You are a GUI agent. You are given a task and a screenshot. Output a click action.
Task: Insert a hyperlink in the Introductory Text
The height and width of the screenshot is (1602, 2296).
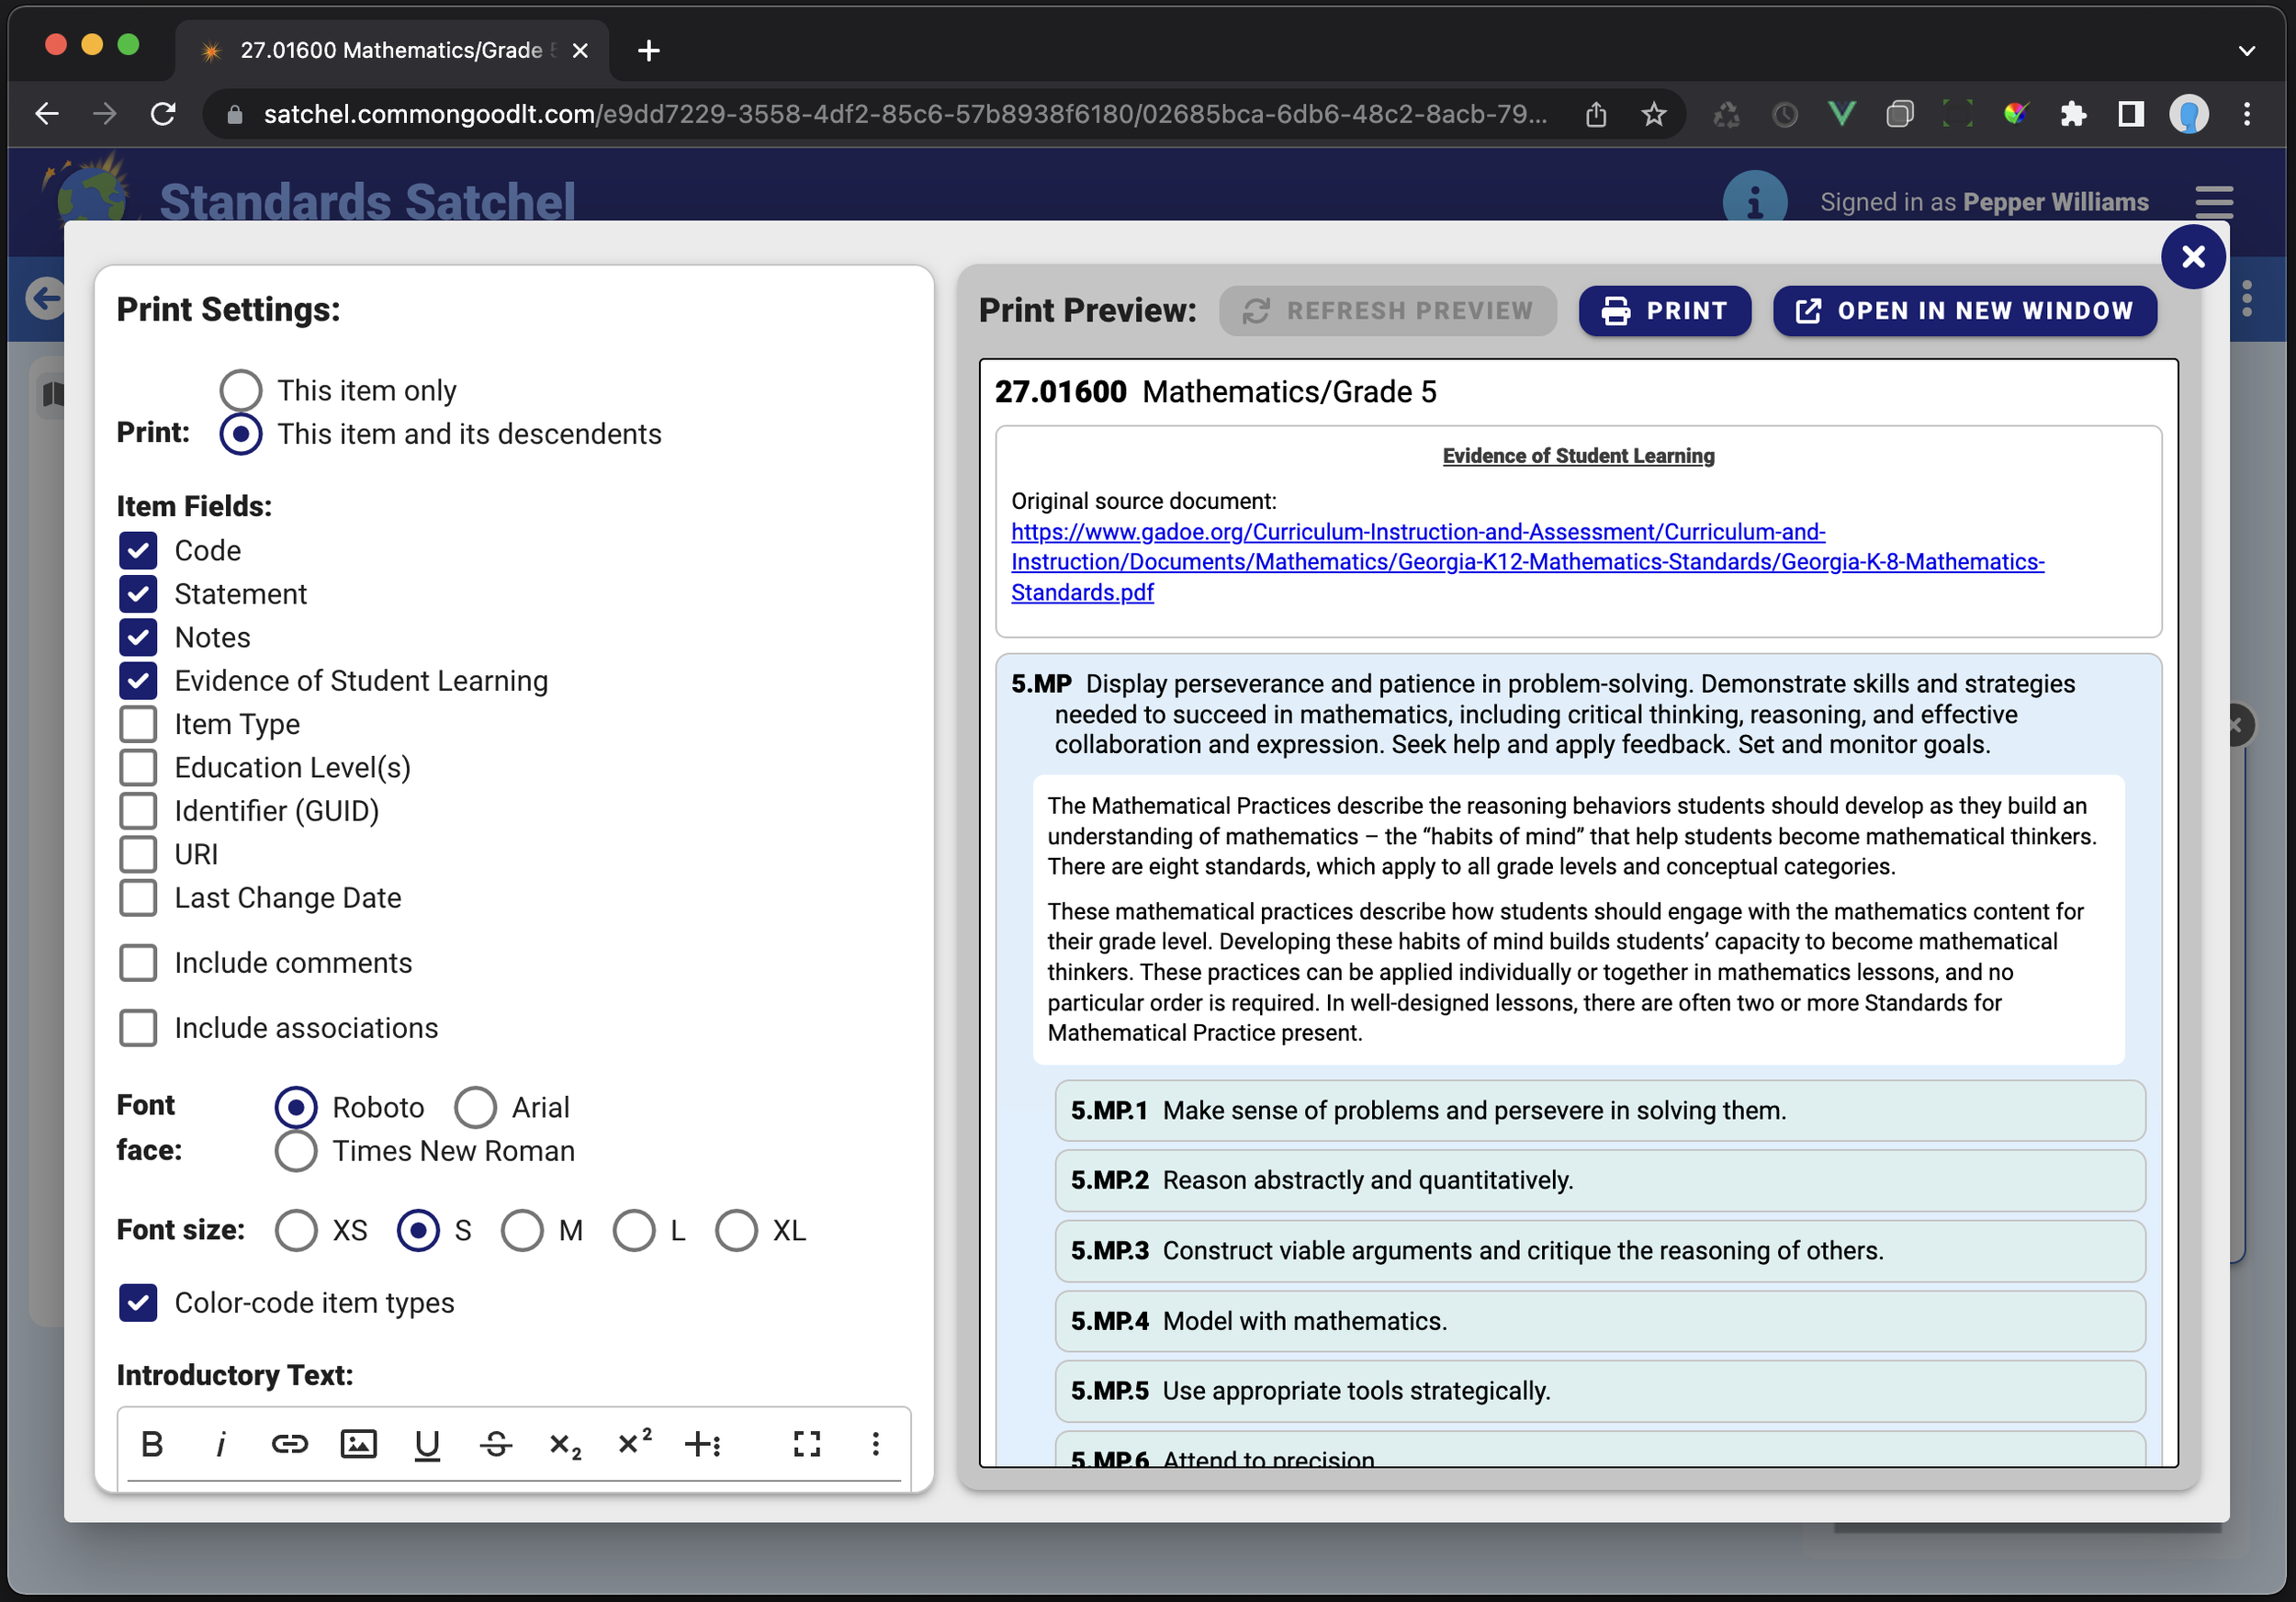coord(290,1443)
